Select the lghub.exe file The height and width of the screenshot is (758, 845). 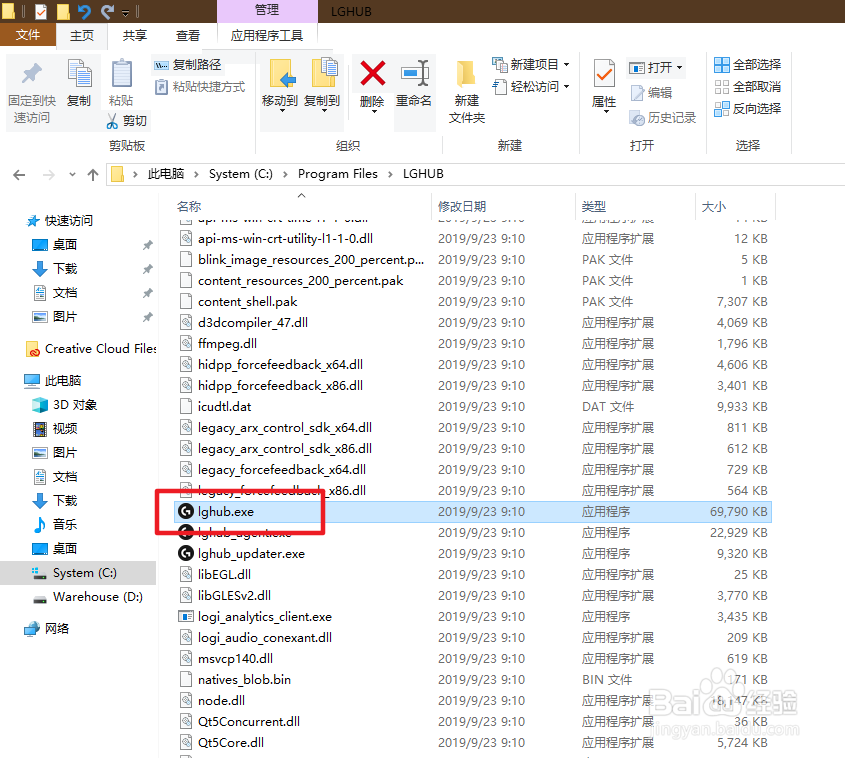coord(473,511)
